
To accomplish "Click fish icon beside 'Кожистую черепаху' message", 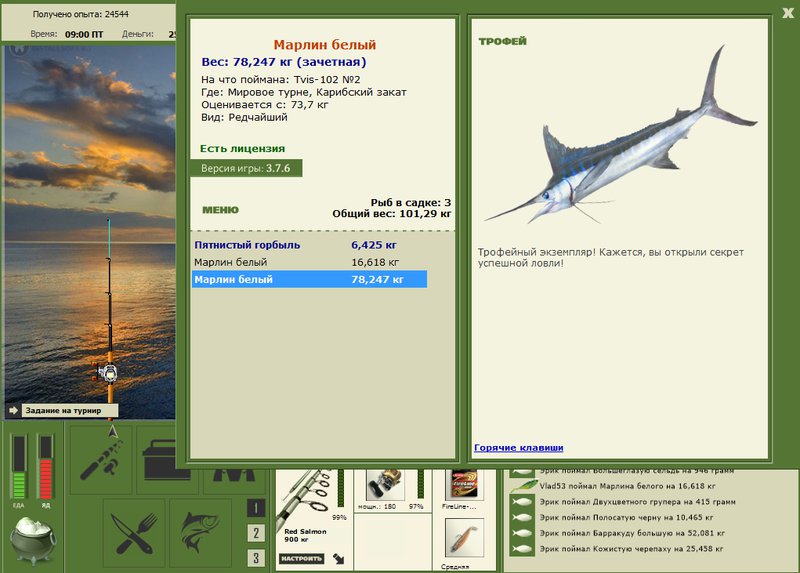I will [x=522, y=549].
